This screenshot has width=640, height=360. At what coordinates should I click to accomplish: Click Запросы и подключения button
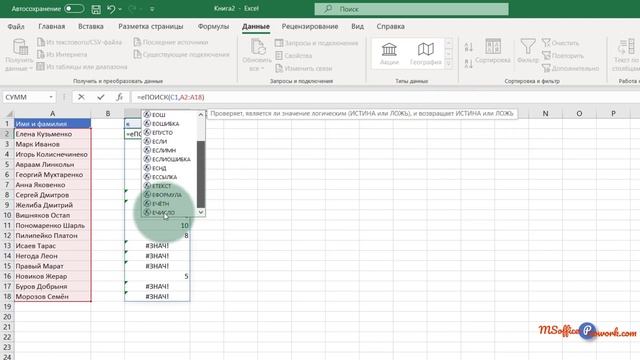pos(316,43)
